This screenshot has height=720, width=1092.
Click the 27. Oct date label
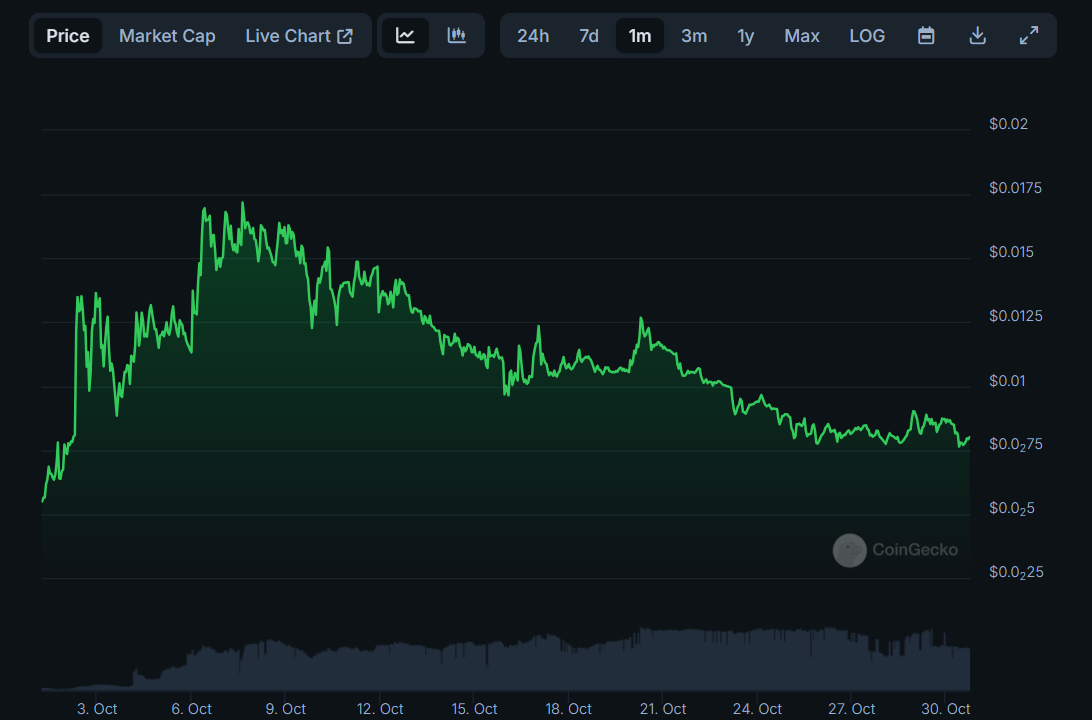[852, 709]
